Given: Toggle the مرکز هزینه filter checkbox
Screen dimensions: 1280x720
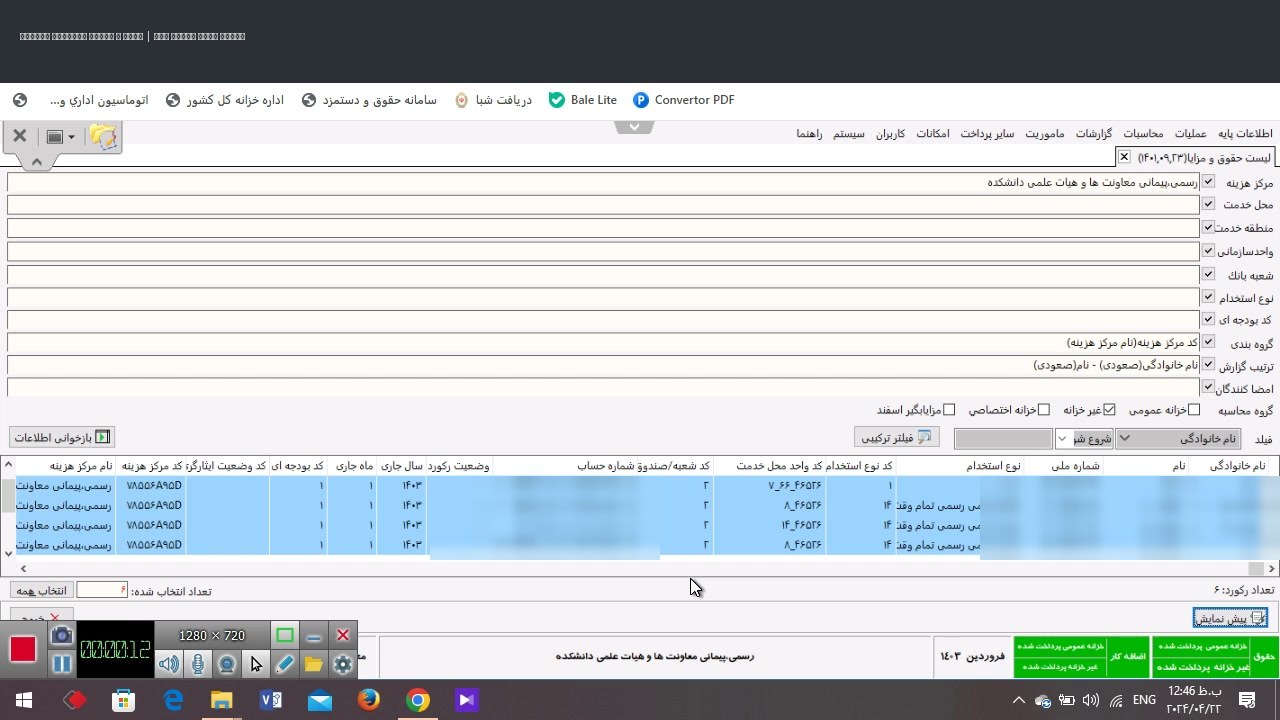Looking at the screenshot, I should pos(1209,182).
